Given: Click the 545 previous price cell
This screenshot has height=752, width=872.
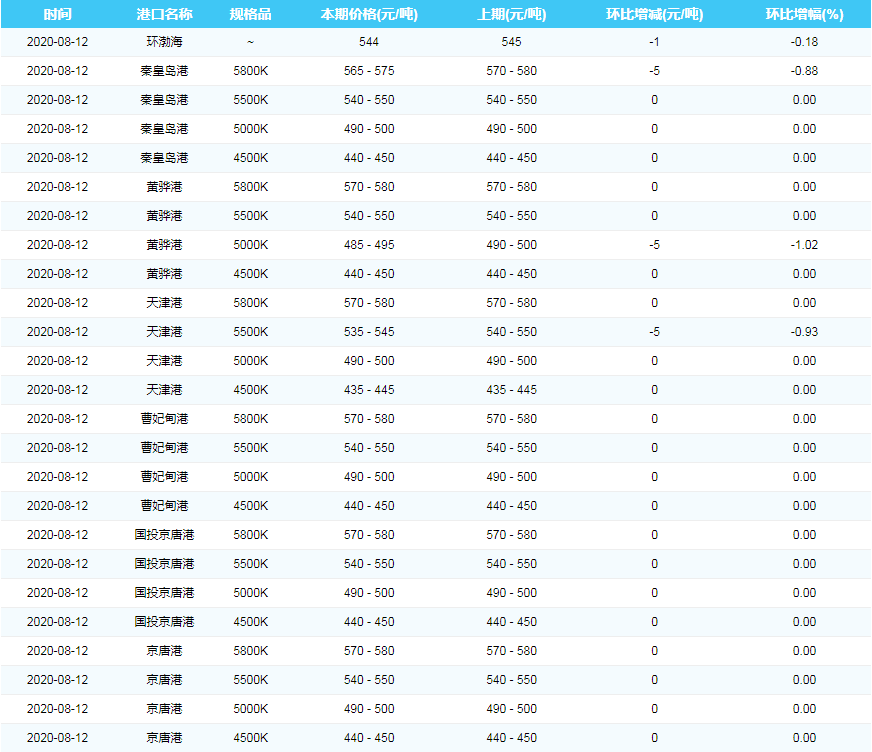Looking at the screenshot, I should pos(511,42).
